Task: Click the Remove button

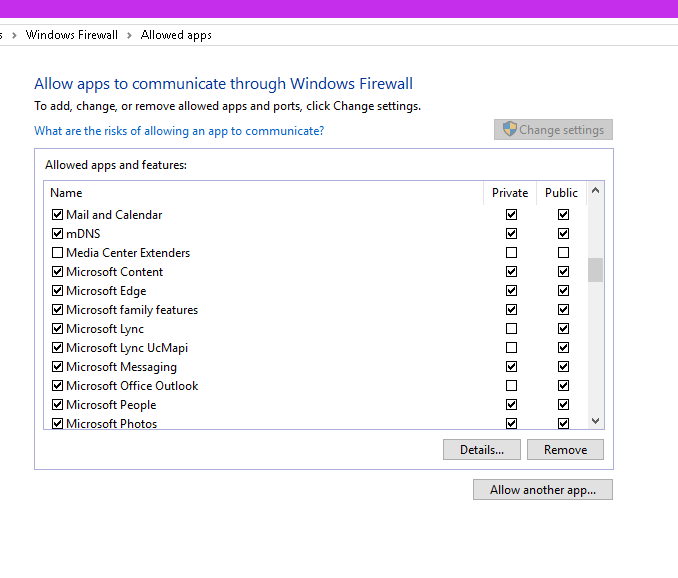Action: pyautogui.click(x=565, y=450)
